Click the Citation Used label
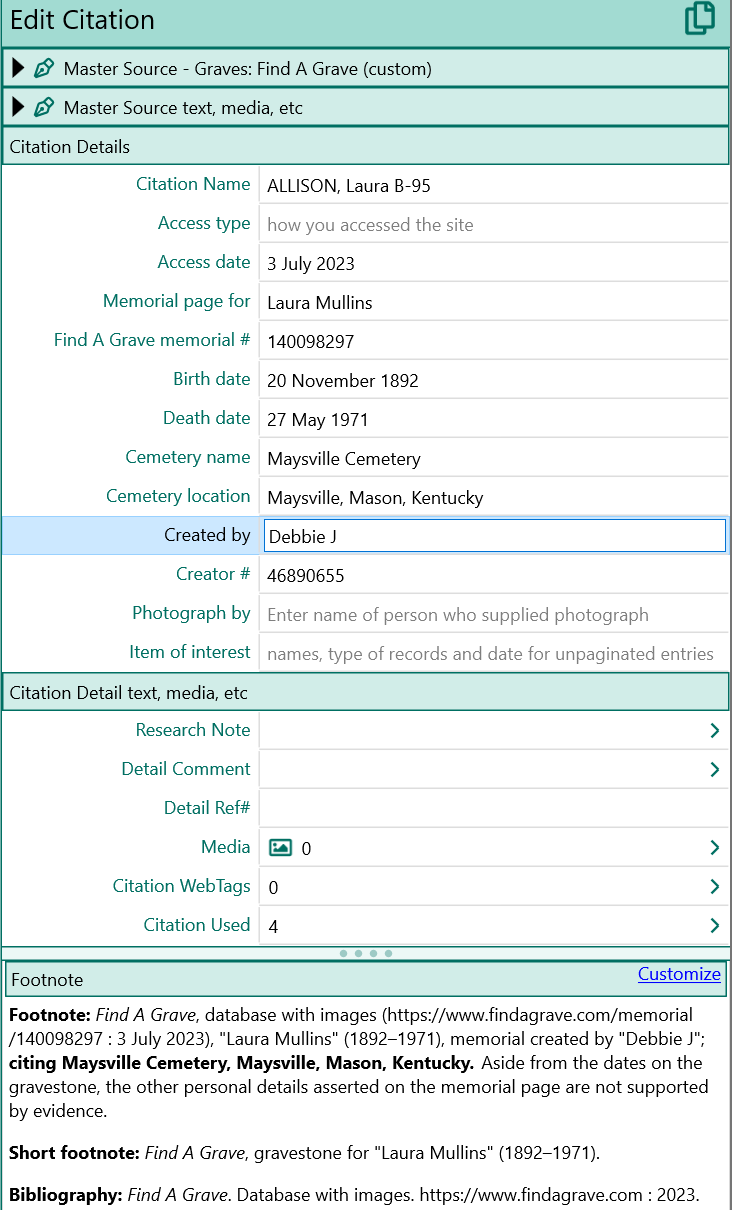 pyautogui.click(x=197, y=925)
